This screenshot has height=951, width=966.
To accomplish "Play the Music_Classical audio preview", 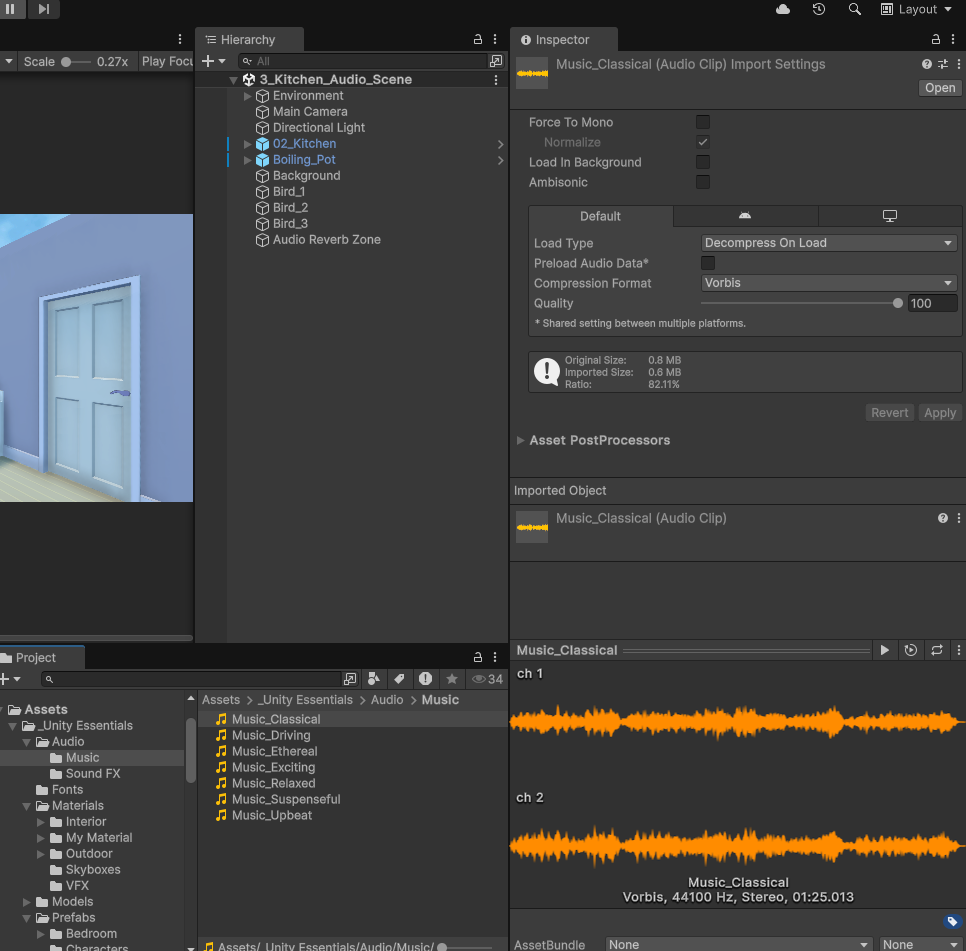I will point(885,650).
